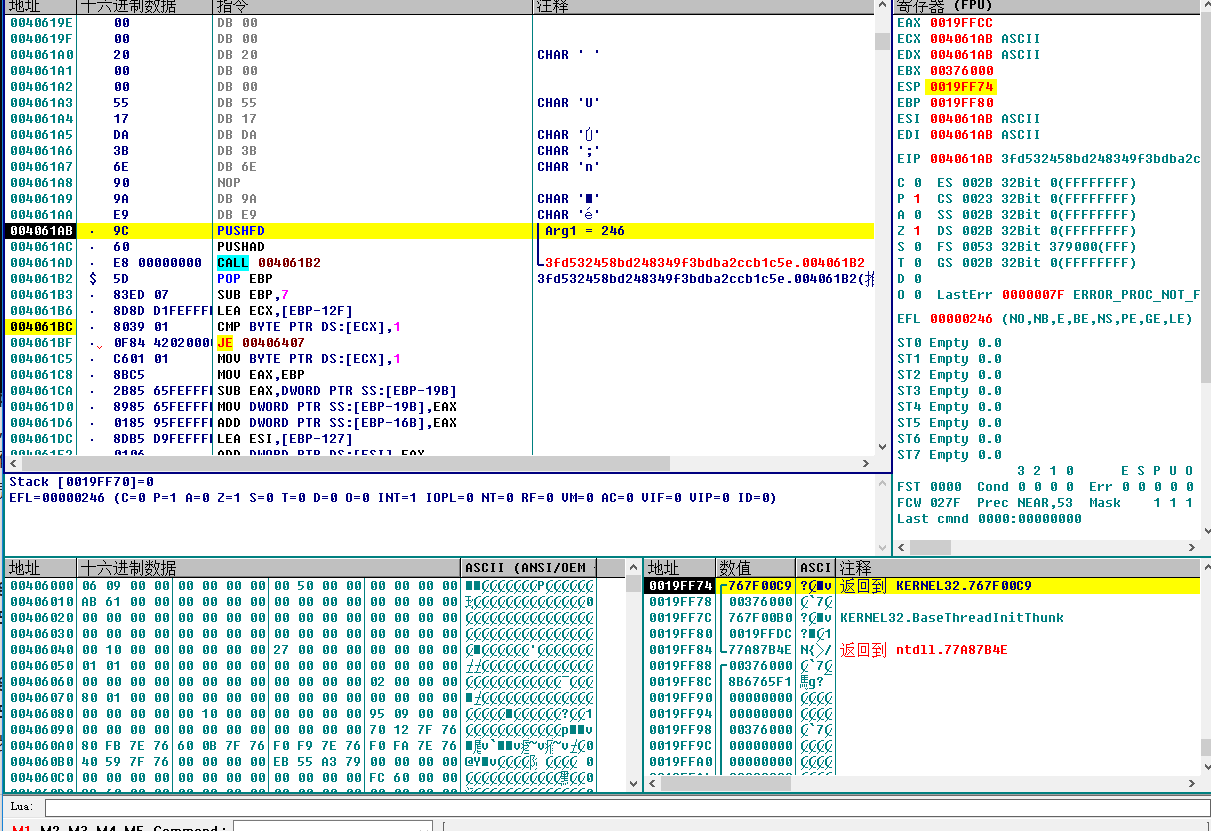Image resolution: width=1211 pixels, height=831 pixels.
Task: Switch to the M2 memory dump tab
Action: [x=49, y=828]
